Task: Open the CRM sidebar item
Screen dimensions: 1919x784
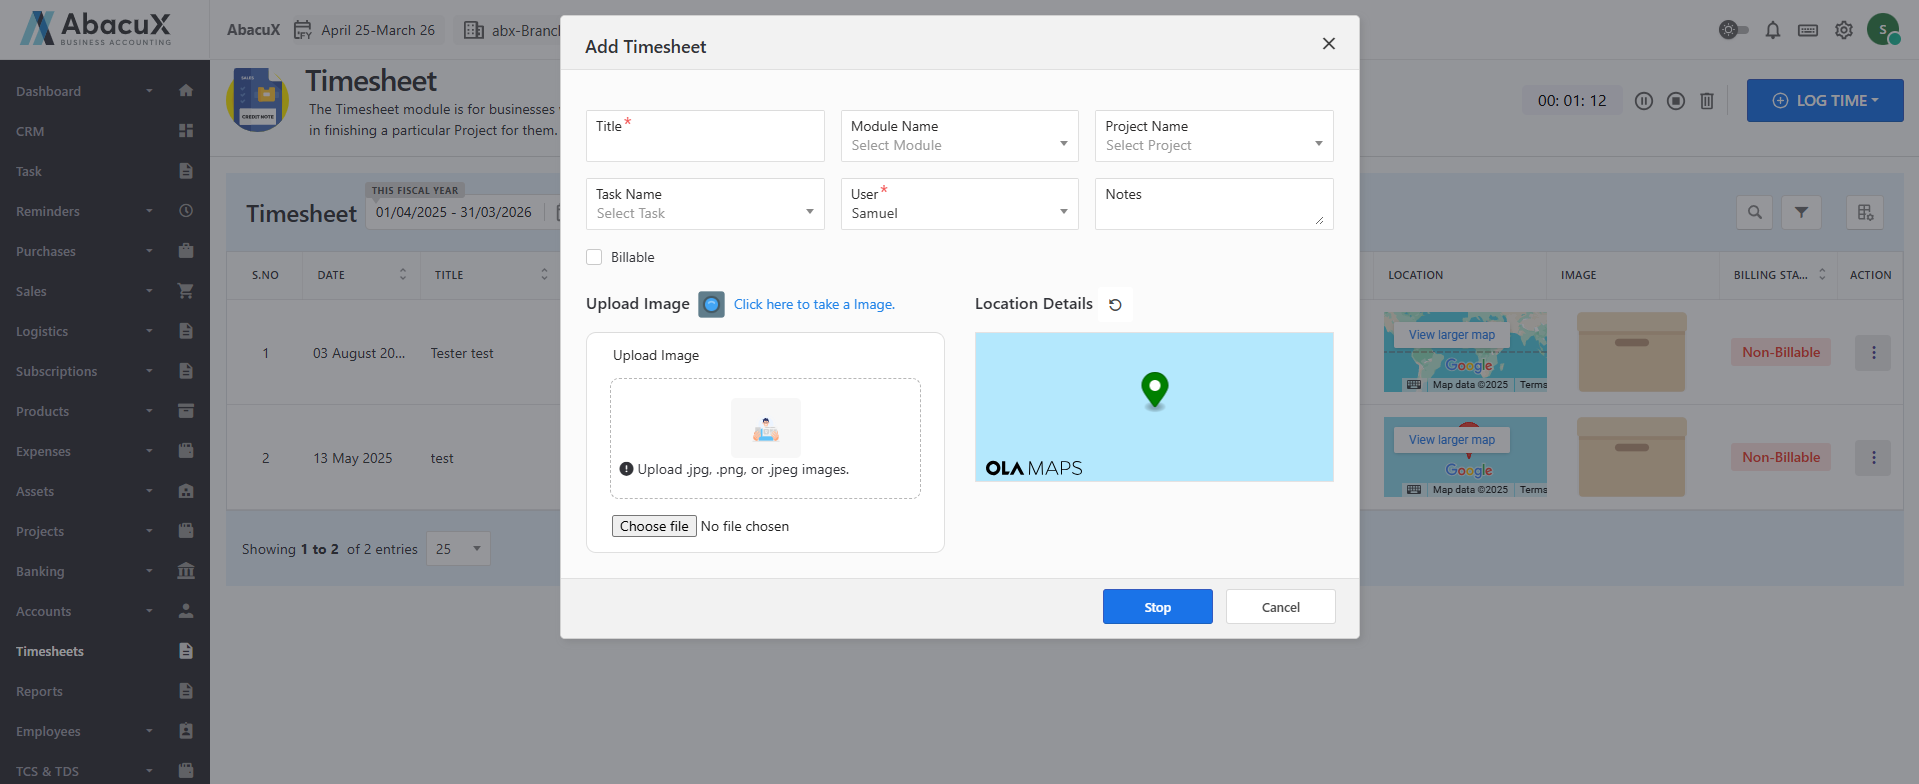Action: point(30,131)
